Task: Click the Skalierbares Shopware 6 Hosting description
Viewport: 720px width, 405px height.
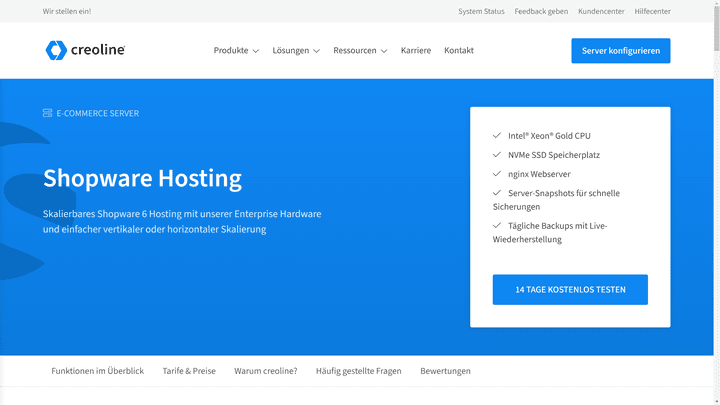Action: pos(182,221)
